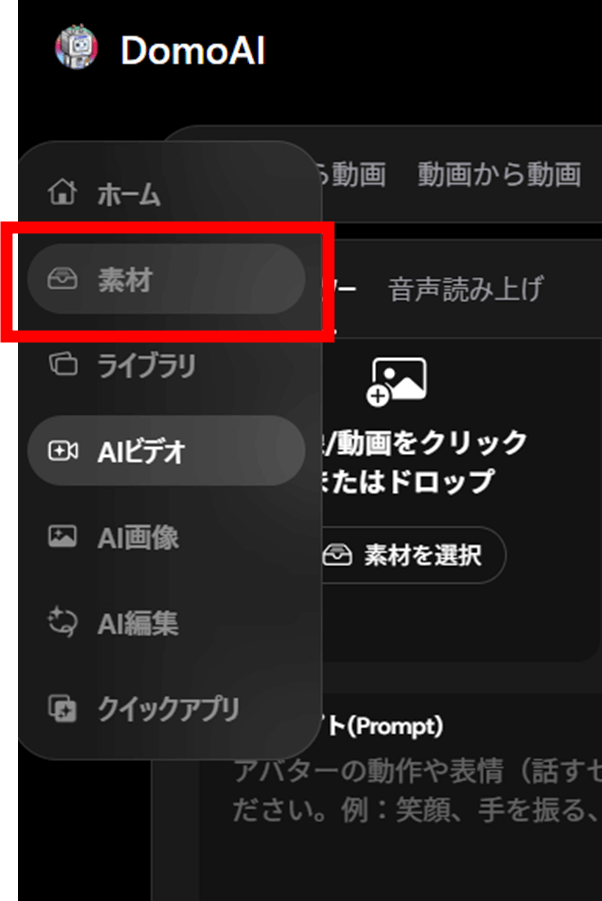Click the picture icon beside AI画像
602x901 pixels.
pyautogui.click(x=62, y=537)
